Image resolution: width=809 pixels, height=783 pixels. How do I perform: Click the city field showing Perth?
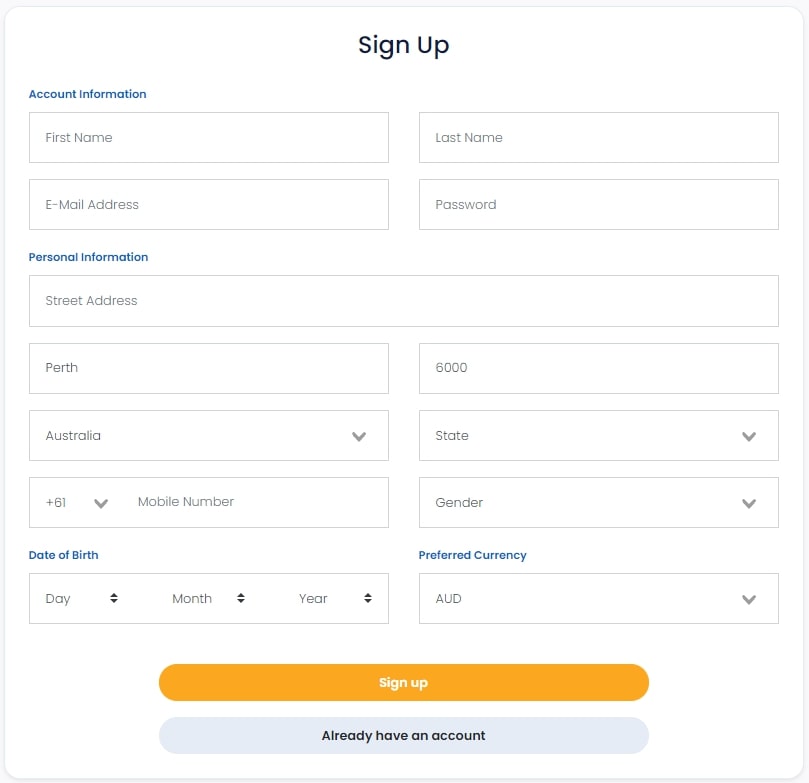[208, 368]
